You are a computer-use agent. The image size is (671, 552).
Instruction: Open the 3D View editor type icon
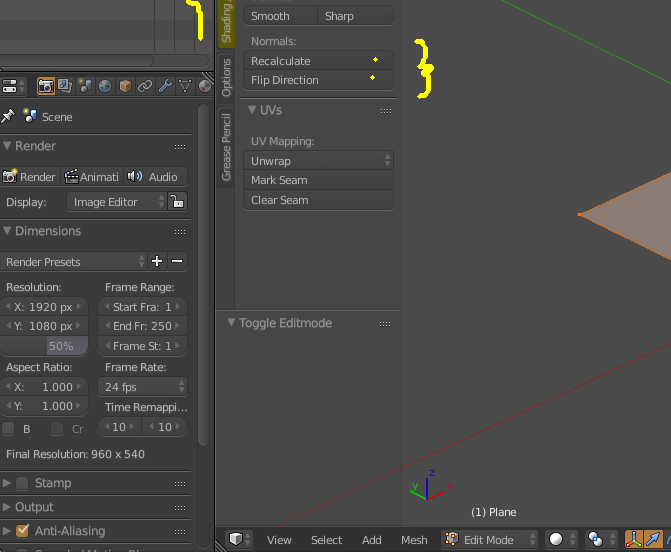(240, 539)
